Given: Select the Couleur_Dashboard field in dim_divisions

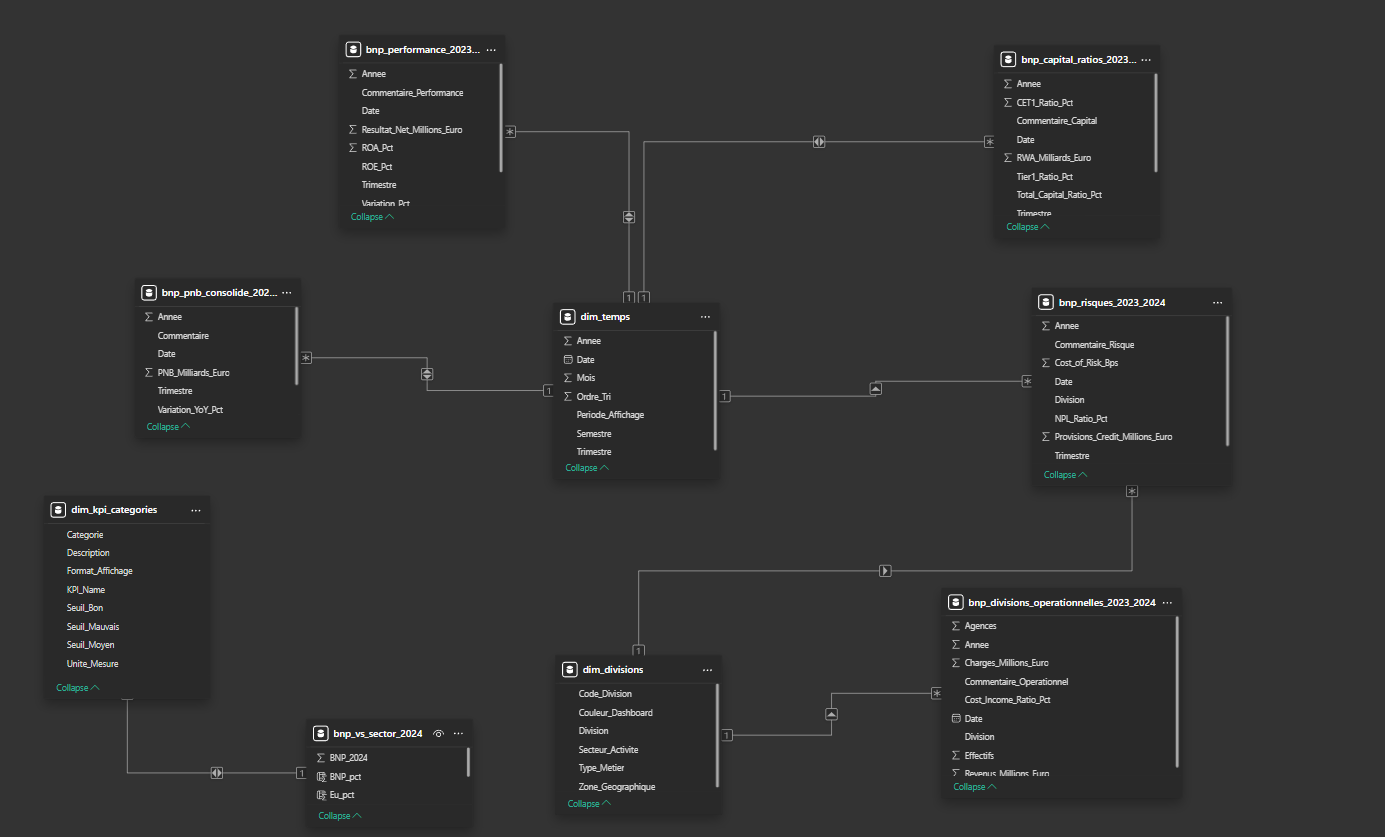Looking at the screenshot, I should [x=615, y=712].
